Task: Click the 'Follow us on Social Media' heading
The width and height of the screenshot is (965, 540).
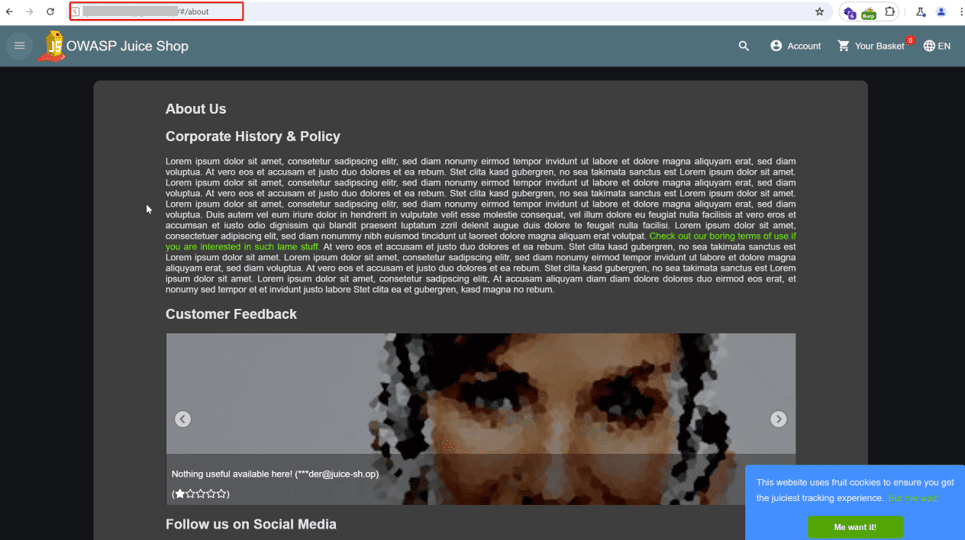Action: (251, 524)
